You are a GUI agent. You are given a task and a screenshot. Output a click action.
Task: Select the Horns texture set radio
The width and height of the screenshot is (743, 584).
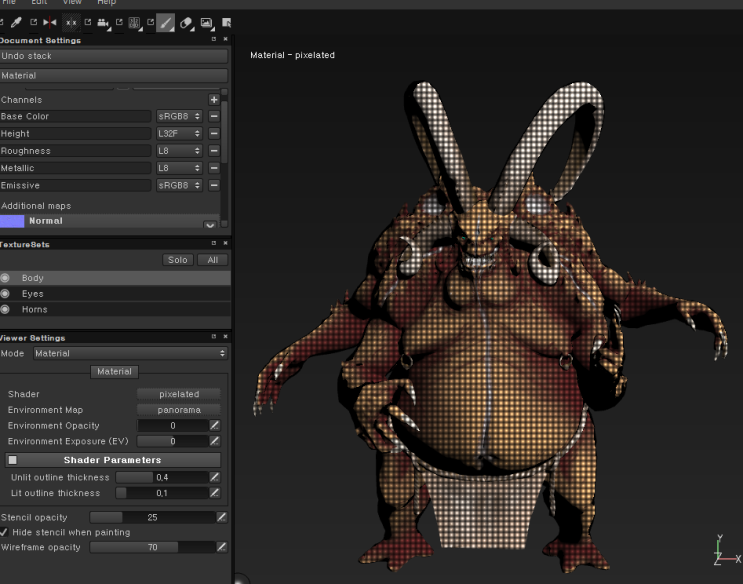pyautogui.click(x=5, y=310)
